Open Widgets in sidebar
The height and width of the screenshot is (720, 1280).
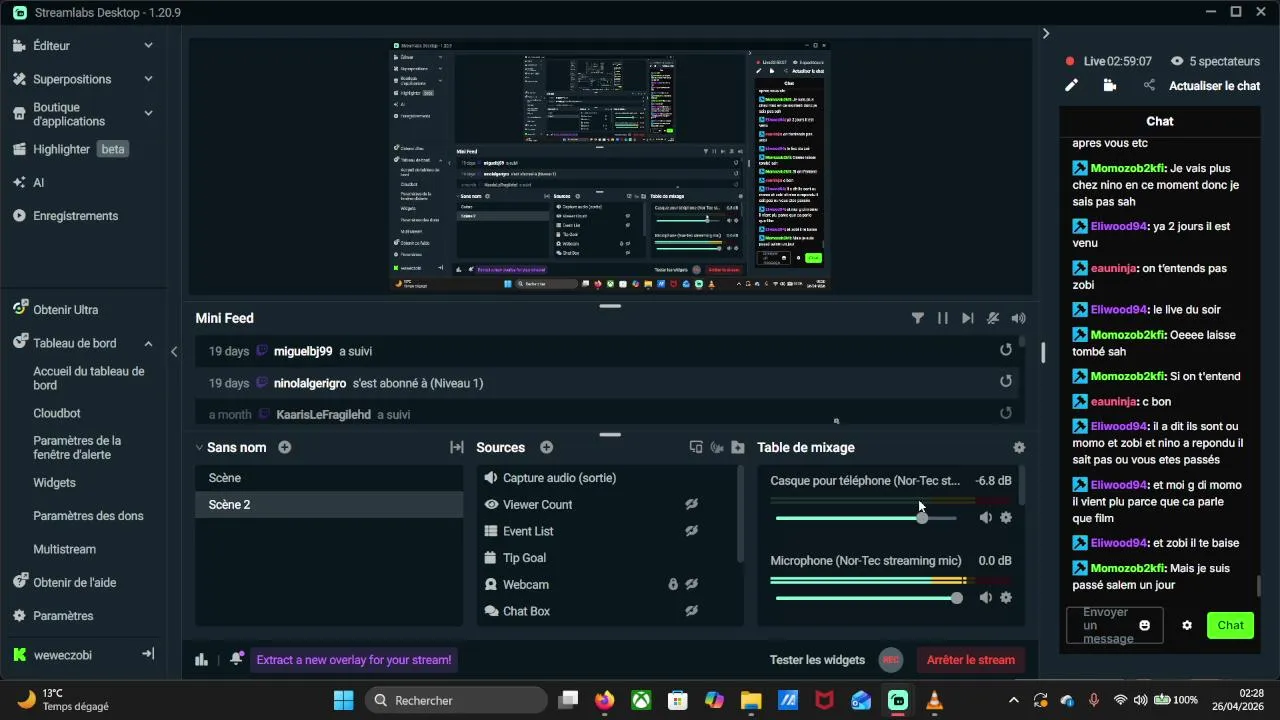point(54,482)
